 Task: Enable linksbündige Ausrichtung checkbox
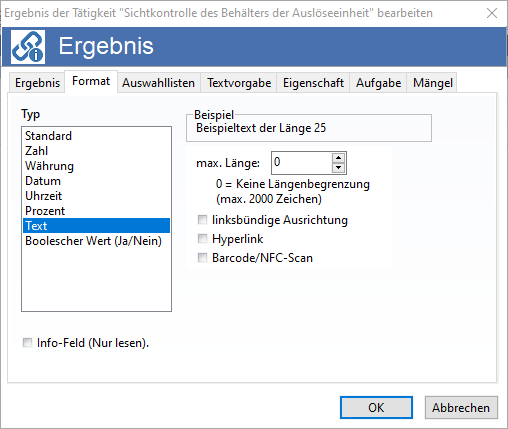tap(202, 220)
